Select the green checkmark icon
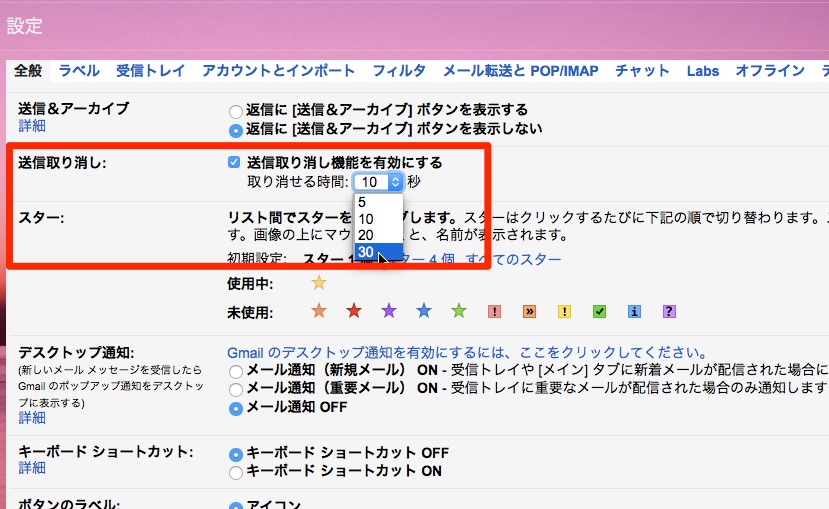The image size is (829, 509). tap(599, 311)
